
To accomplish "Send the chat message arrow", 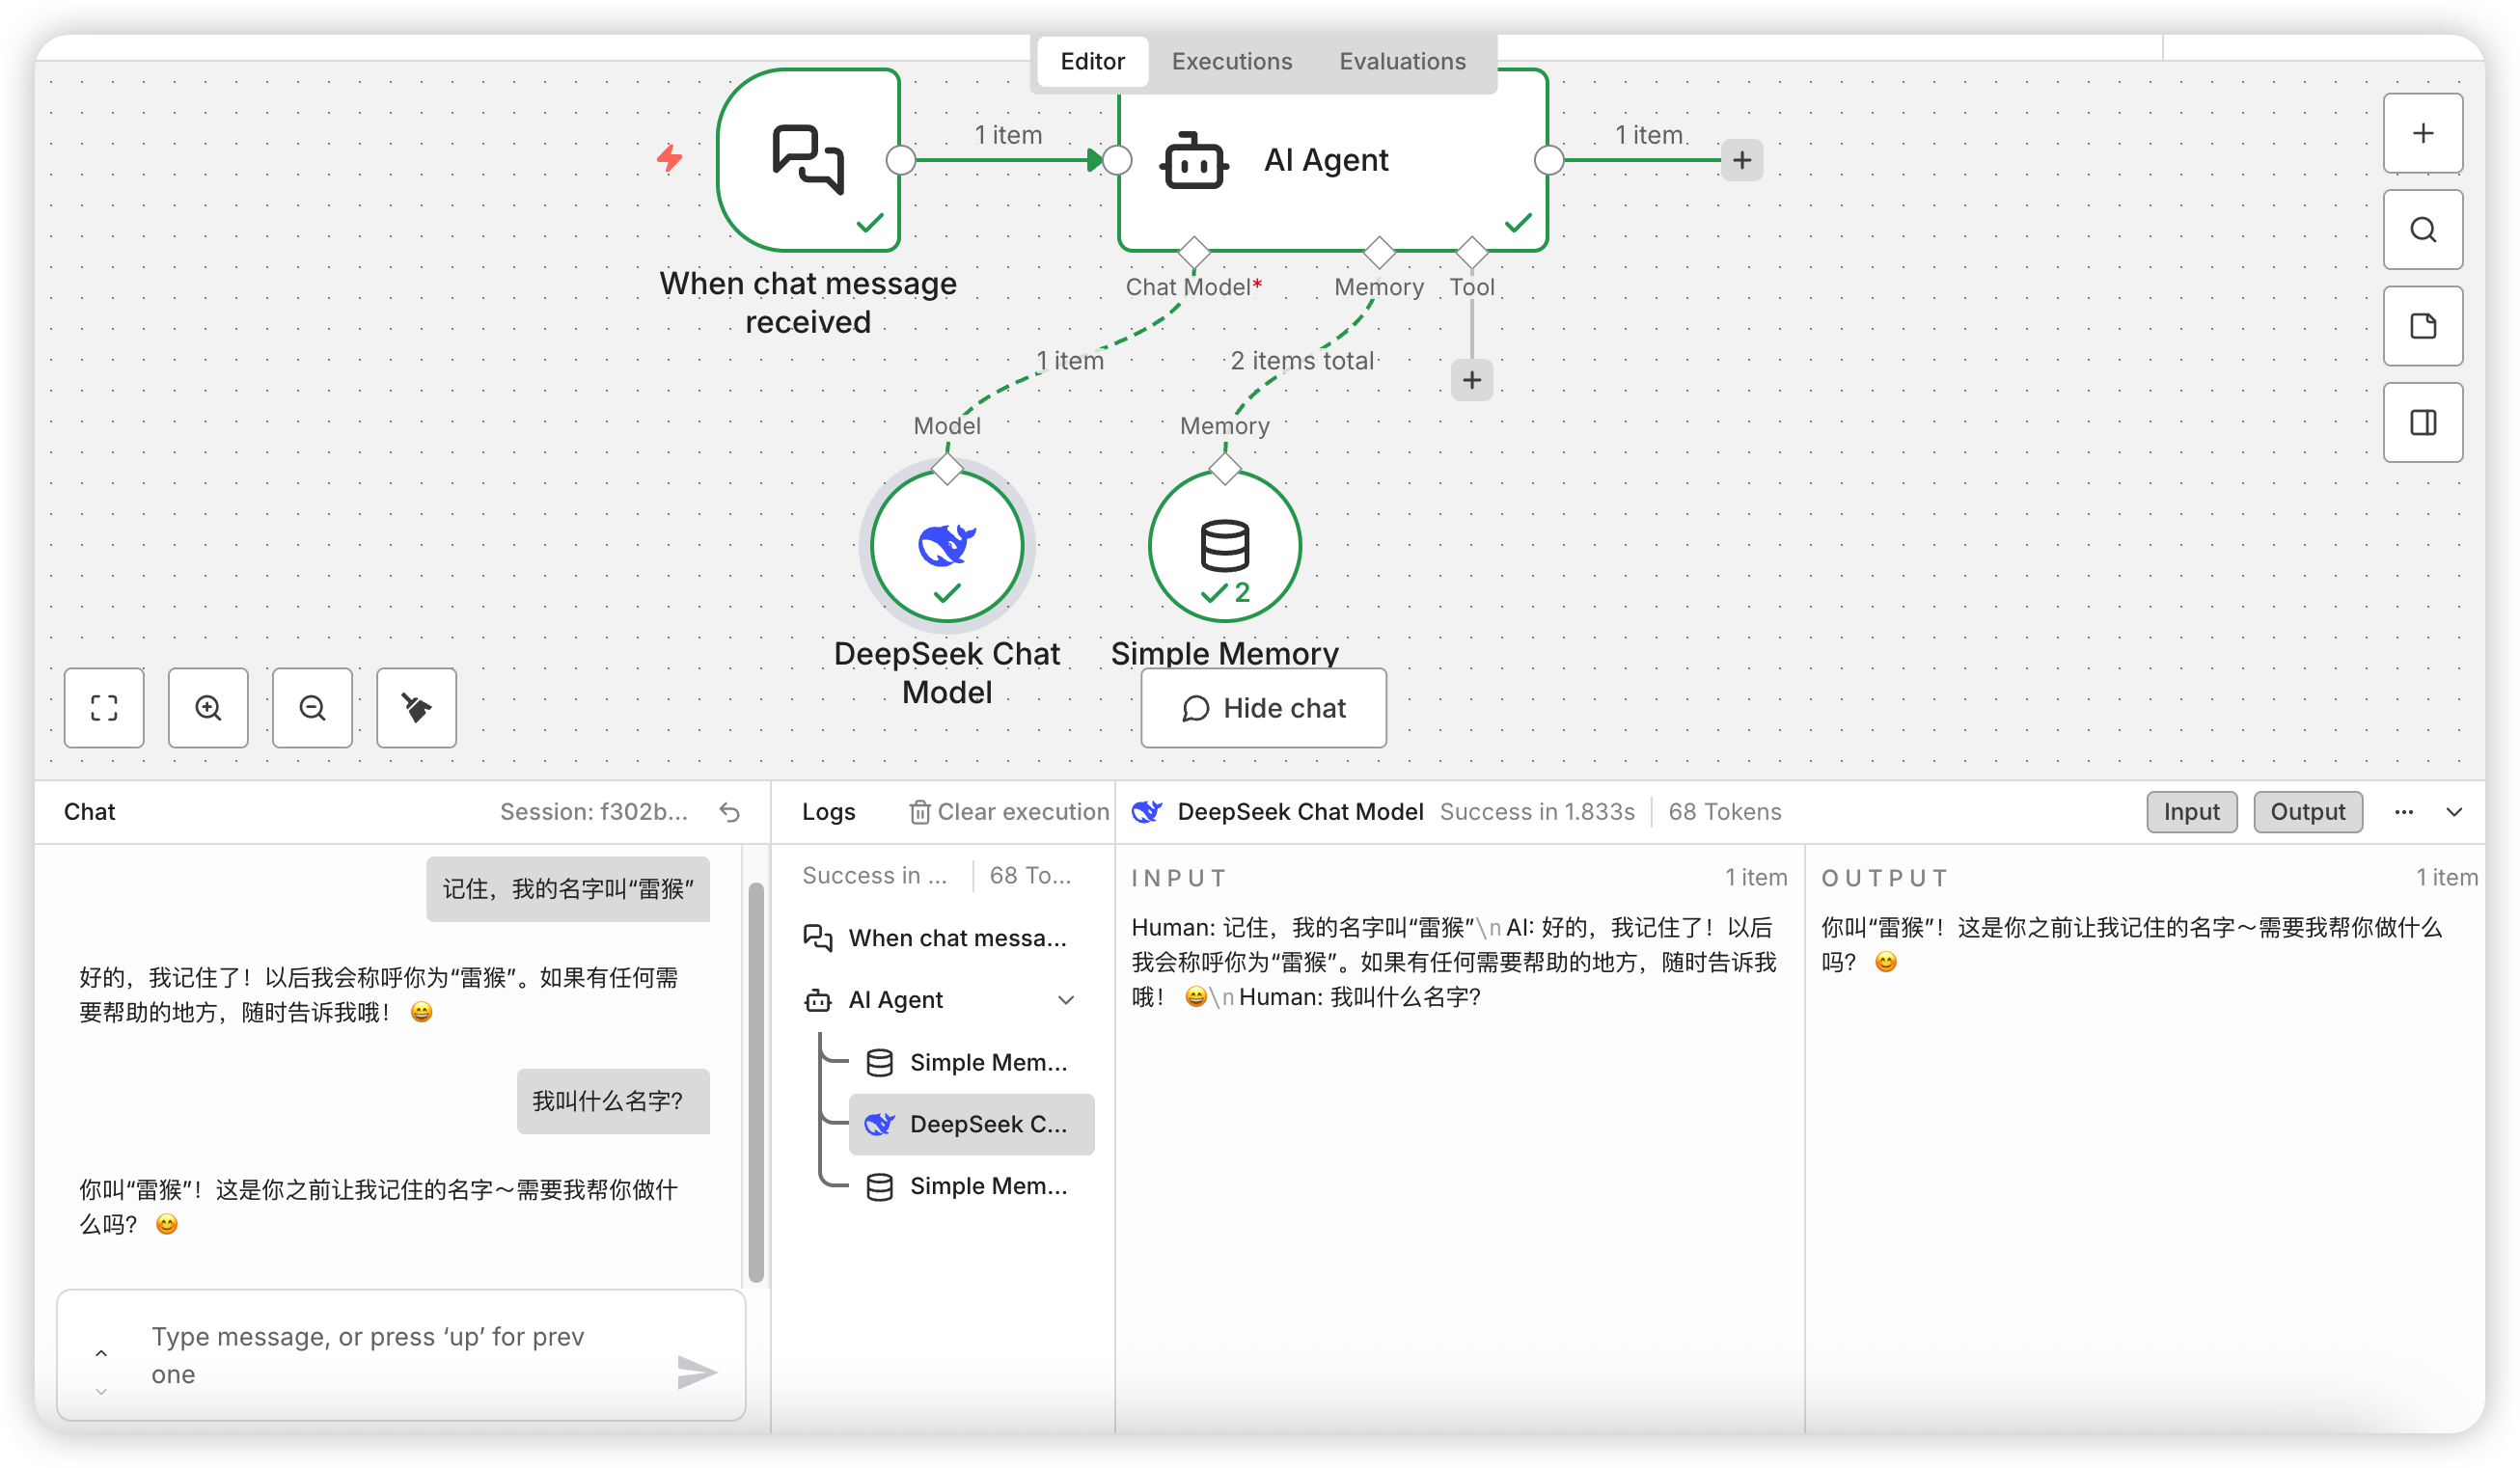I will 696,1372.
